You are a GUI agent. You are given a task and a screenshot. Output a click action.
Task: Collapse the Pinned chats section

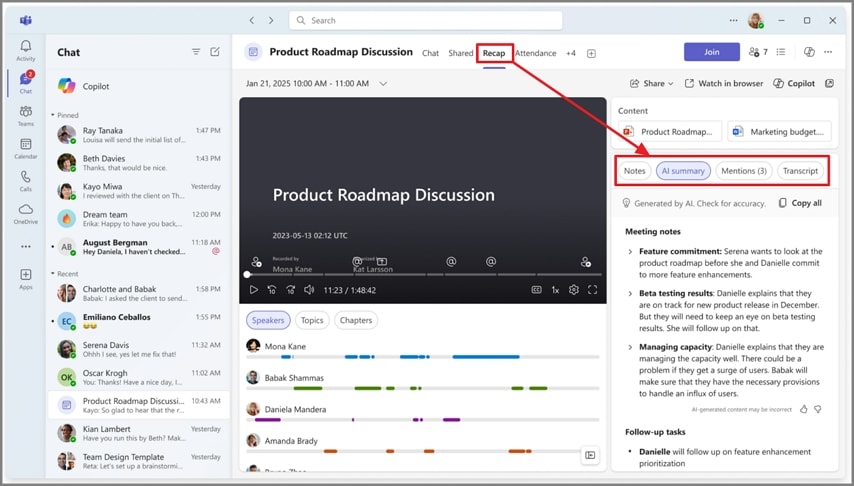[65, 115]
